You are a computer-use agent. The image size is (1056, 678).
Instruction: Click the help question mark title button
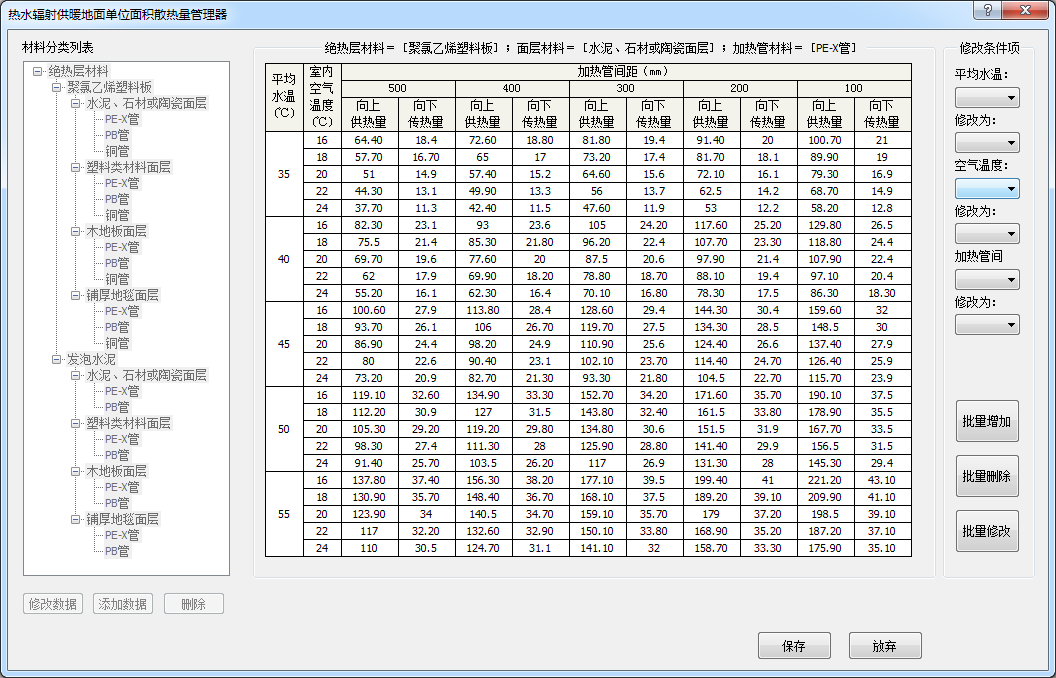988,10
